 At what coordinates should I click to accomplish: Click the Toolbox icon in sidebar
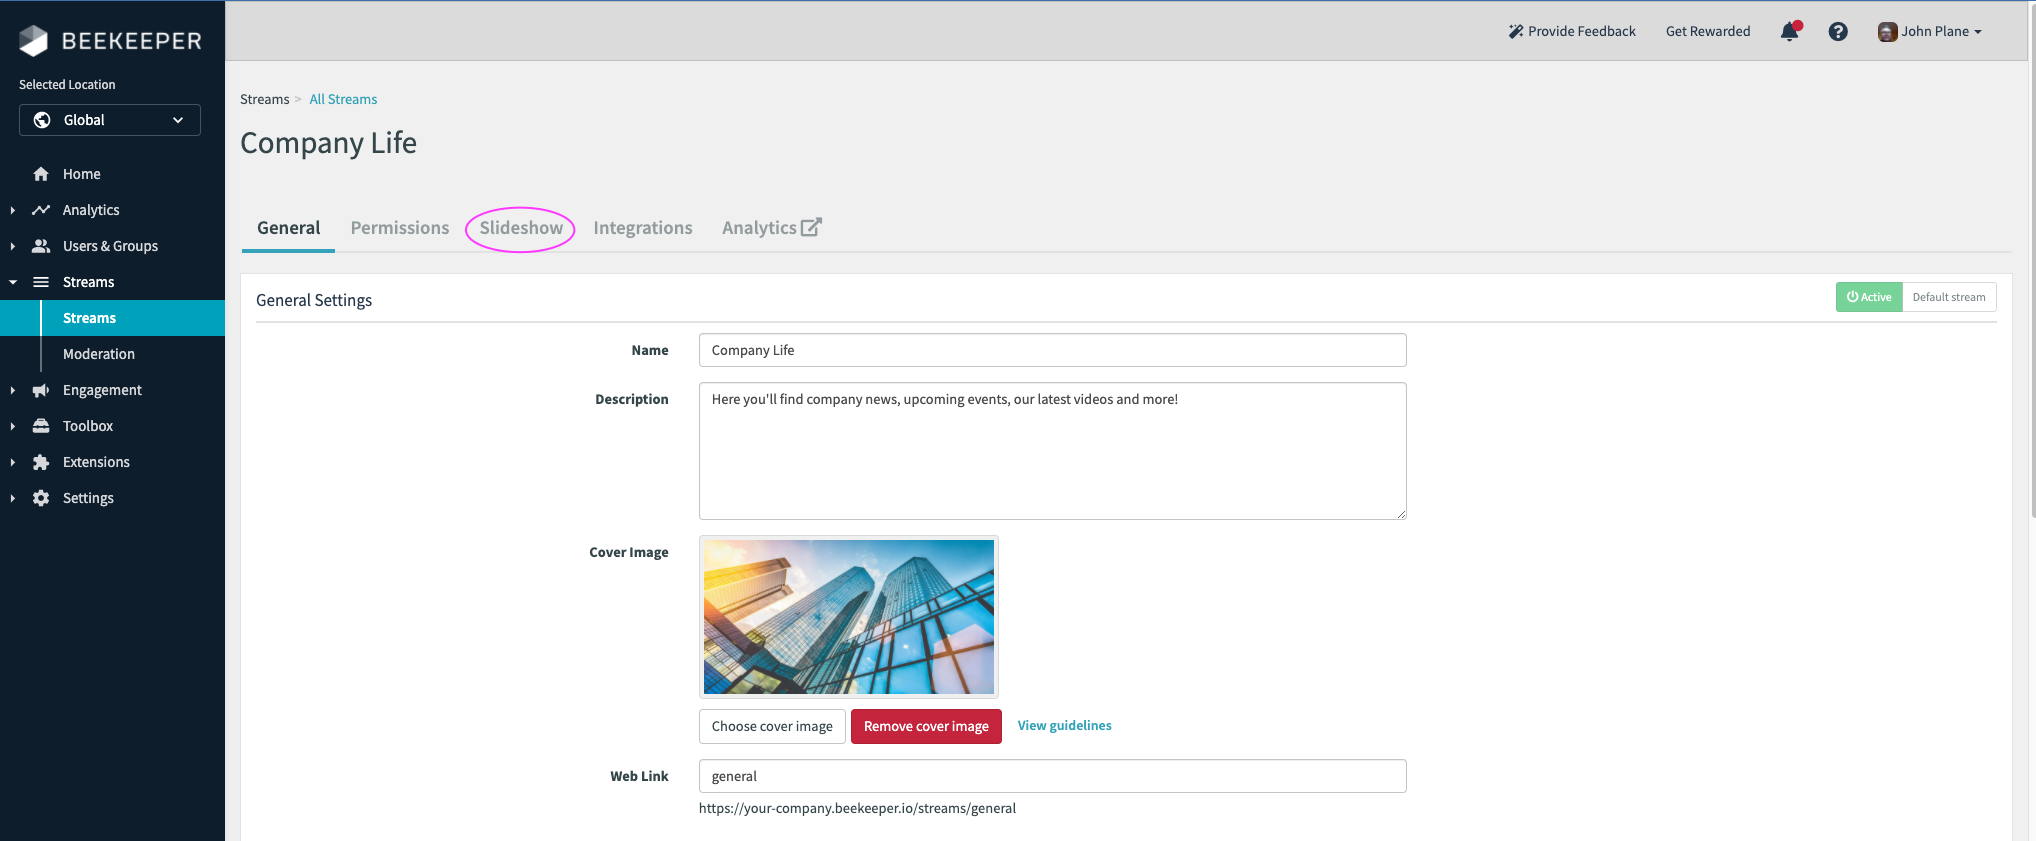(x=41, y=426)
